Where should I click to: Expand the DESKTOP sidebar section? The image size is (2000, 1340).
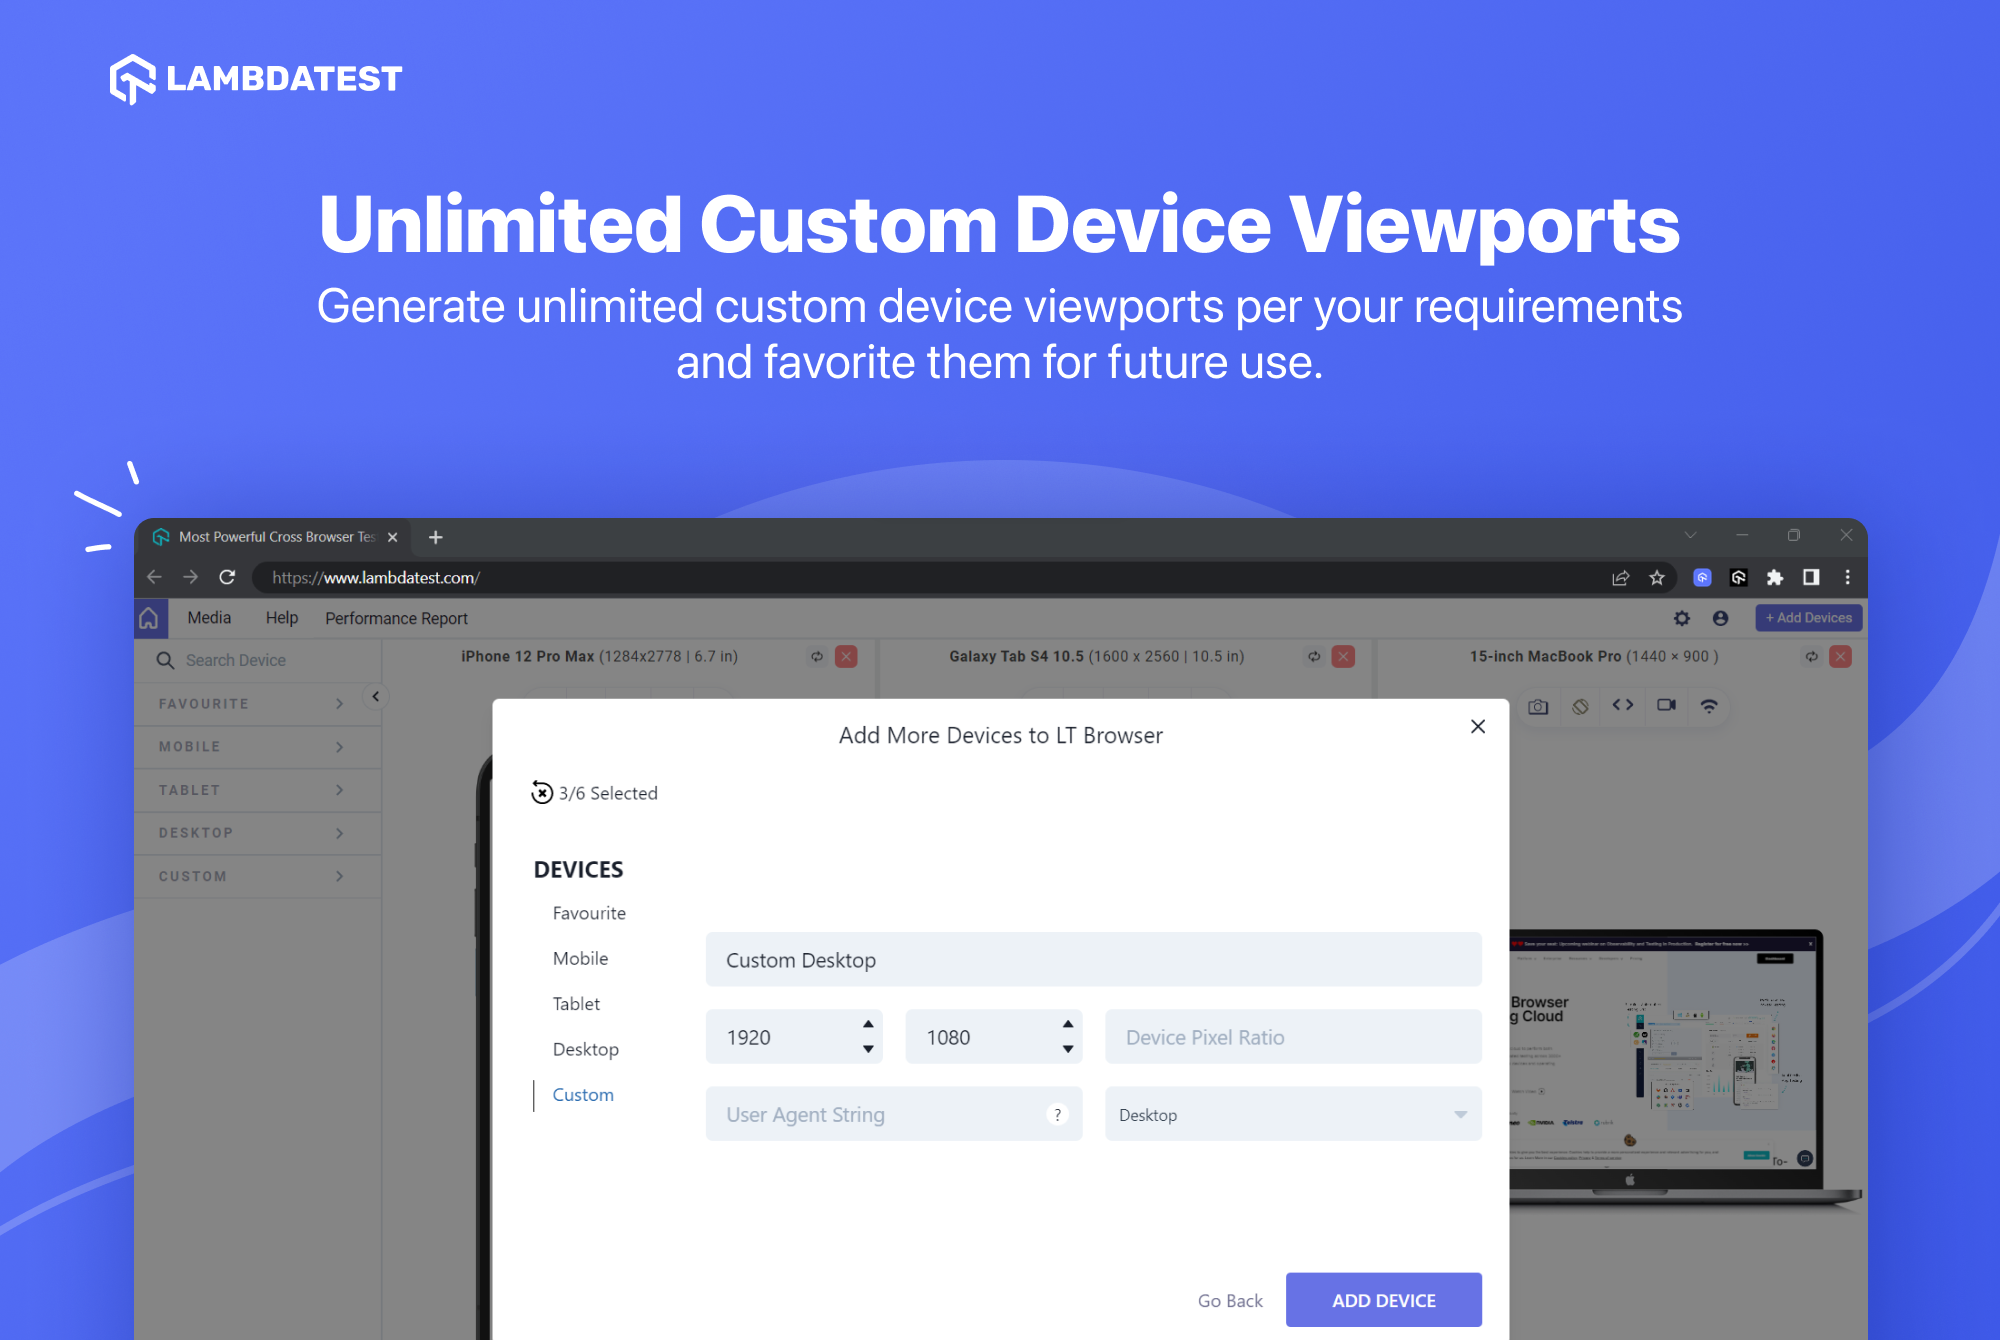coord(257,833)
